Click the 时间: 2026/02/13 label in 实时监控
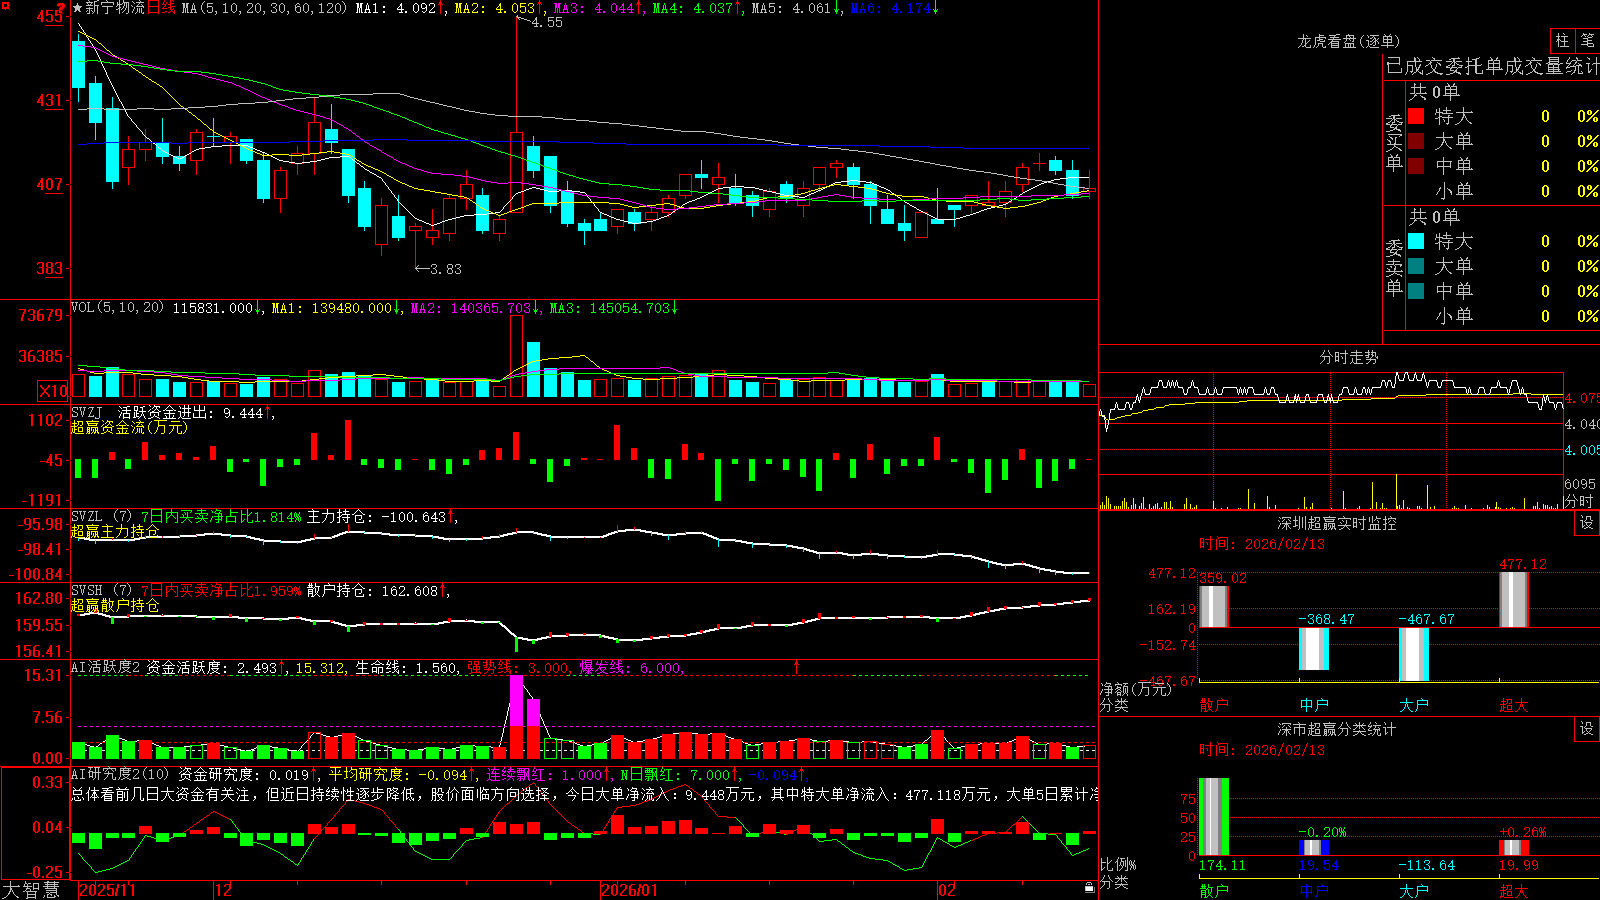 [x=1261, y=544]
